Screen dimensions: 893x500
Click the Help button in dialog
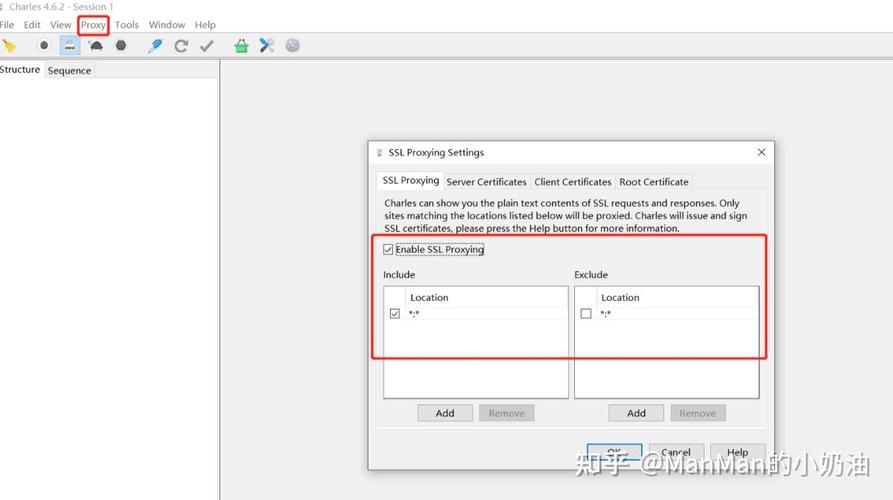point(738,452)
